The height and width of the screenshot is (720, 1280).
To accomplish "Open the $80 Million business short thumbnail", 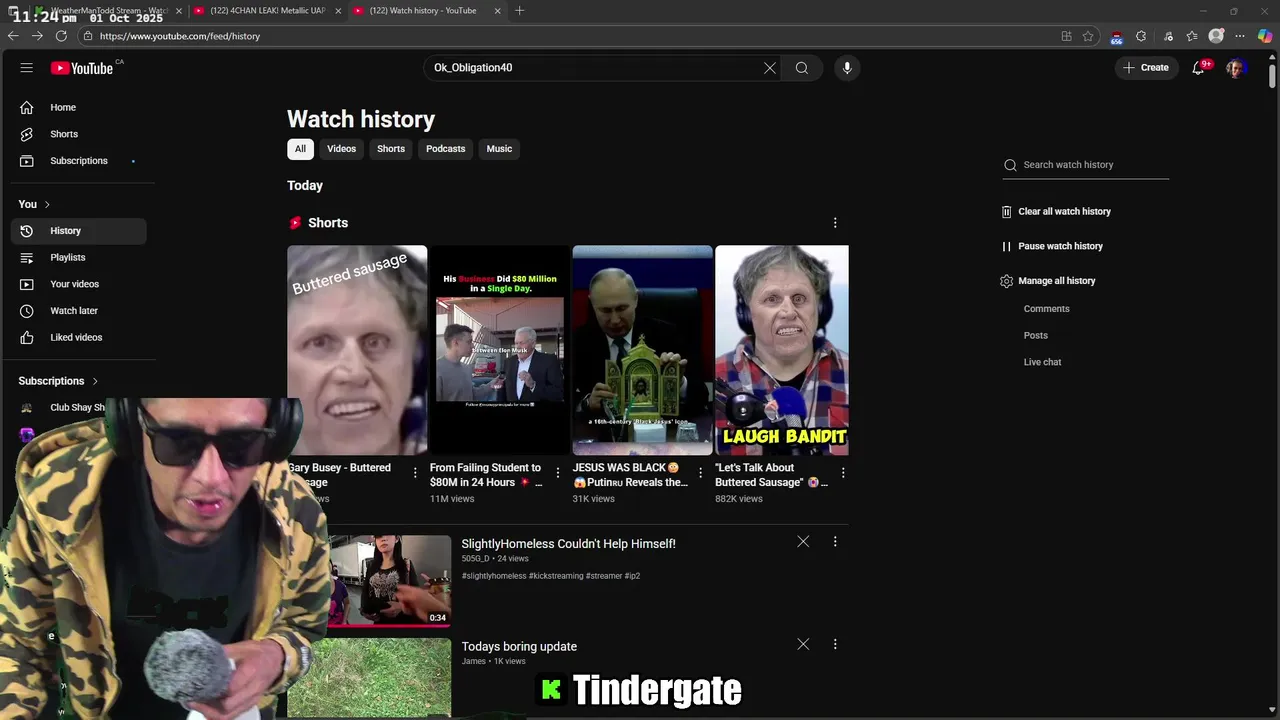I will tap(499, 350).
